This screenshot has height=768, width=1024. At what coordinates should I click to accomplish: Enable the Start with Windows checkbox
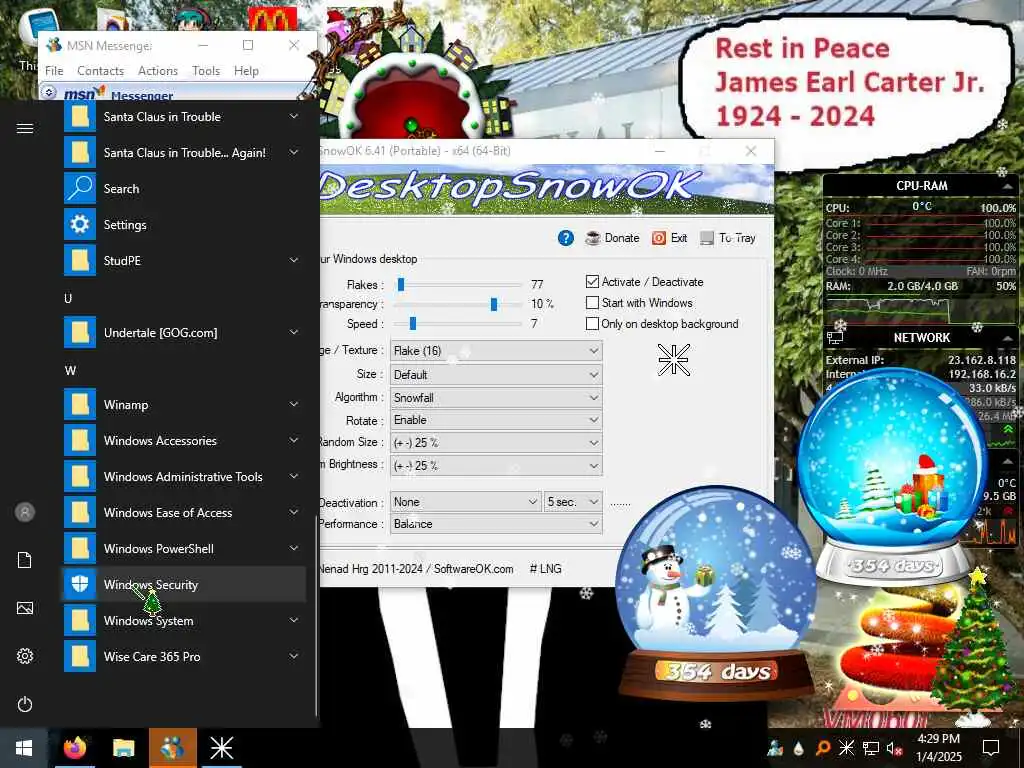(x=592, y=302)
